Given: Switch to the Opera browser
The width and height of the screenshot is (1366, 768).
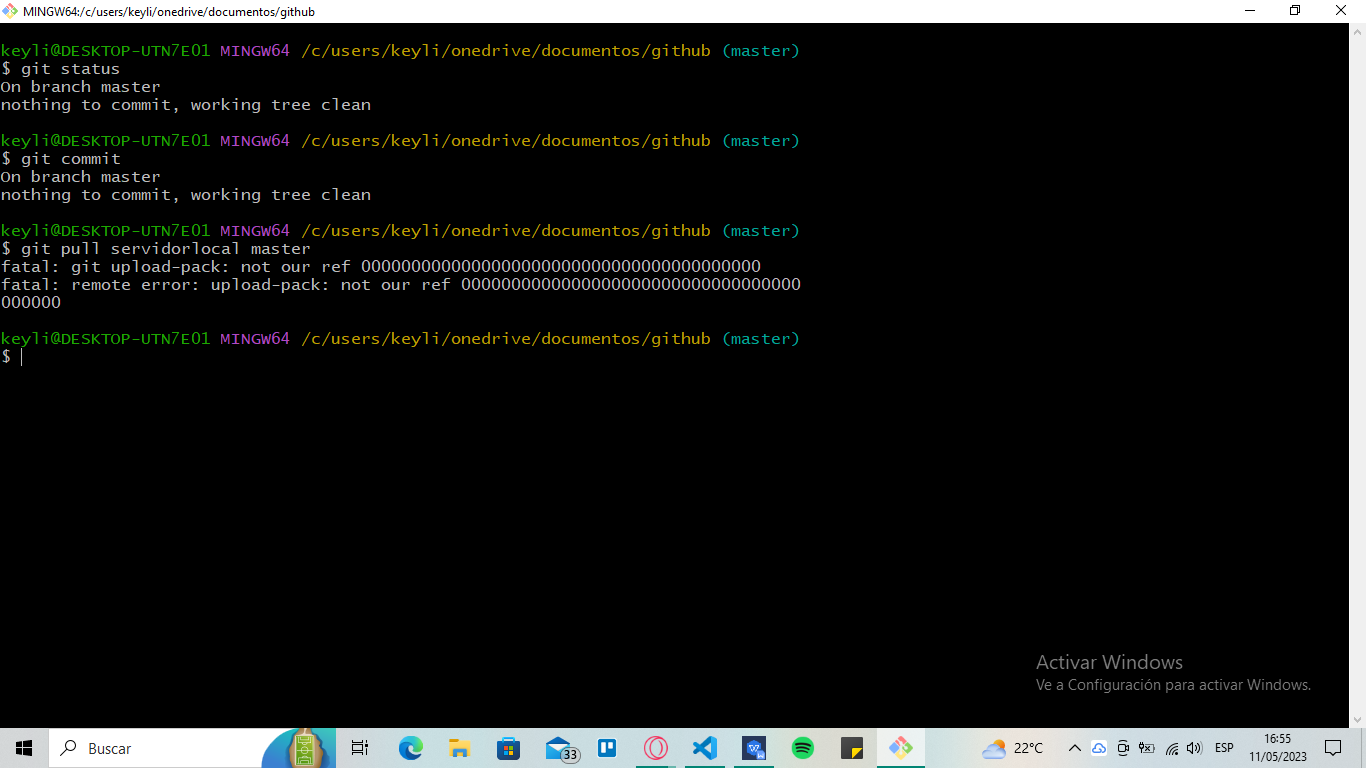Looking at the screenshot, I should point(656,748).
